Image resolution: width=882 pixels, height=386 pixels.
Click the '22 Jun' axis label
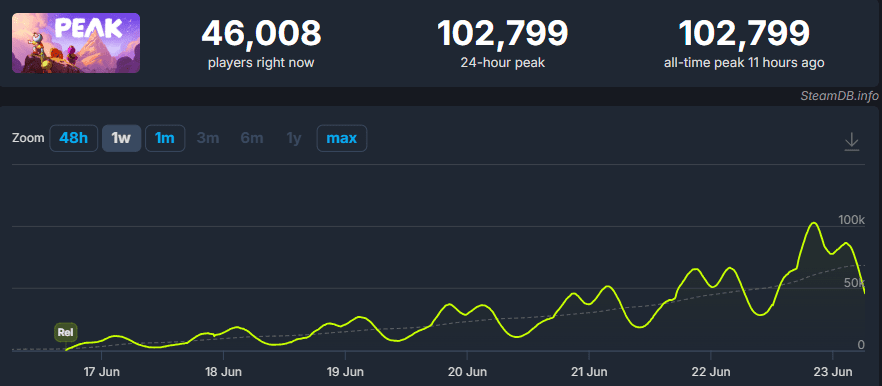coord(710,372)
